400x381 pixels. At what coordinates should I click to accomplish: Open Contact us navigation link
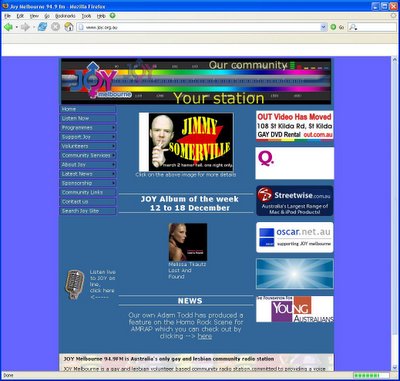pyautogui.click(x=88, y=202)
